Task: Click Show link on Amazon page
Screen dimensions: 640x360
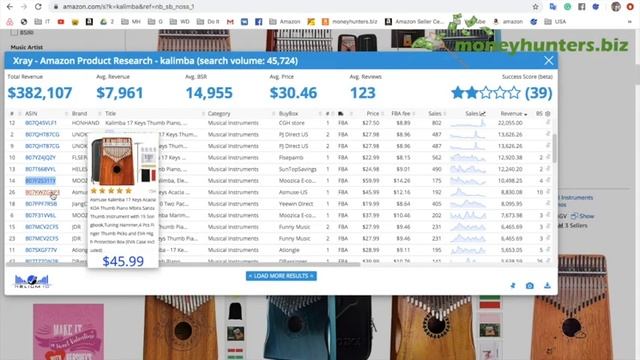Action: pos(583,216)
